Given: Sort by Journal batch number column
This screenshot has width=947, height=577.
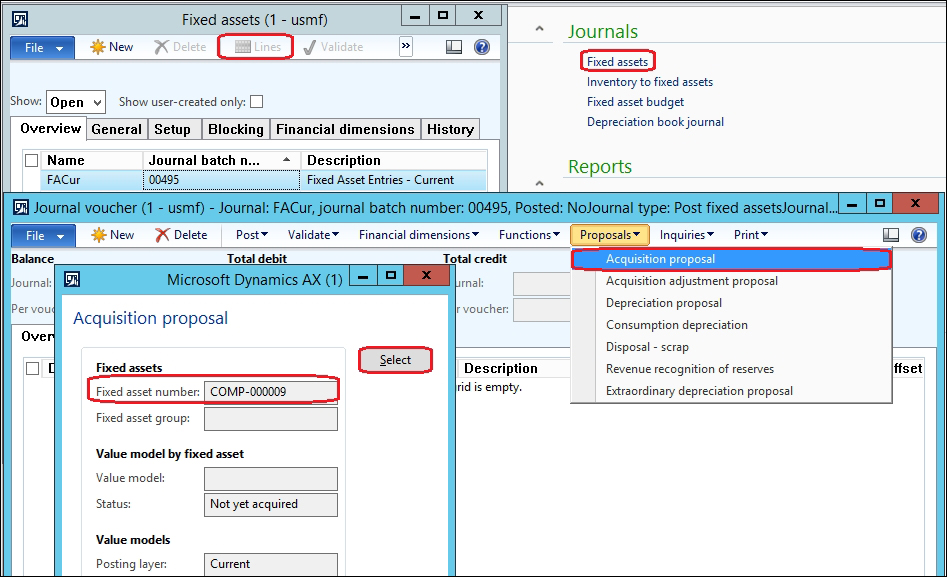Looking at the screenshot, I should [221, 160].
